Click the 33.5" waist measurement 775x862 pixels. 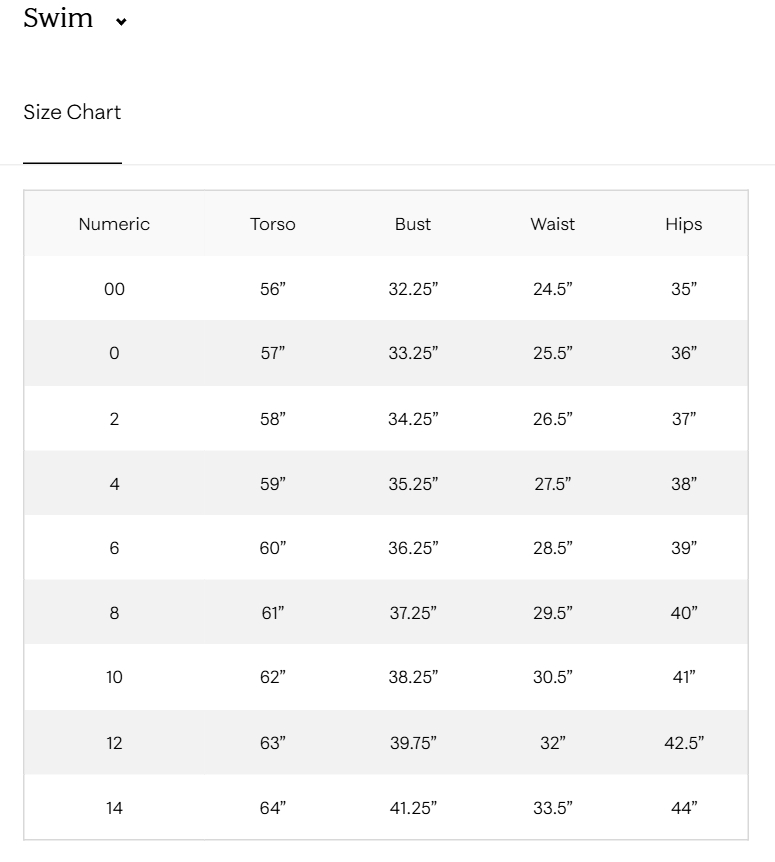[x=553, y=808]
